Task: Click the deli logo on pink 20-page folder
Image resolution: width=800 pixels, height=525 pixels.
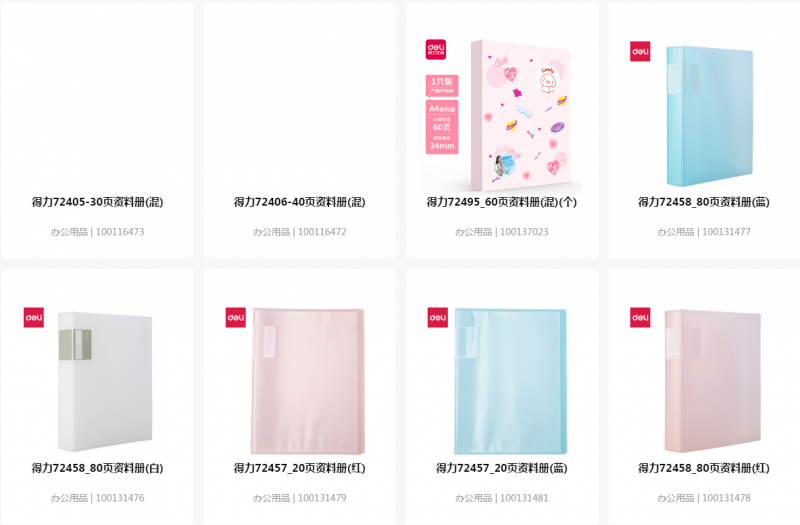Action: [236, 317]
